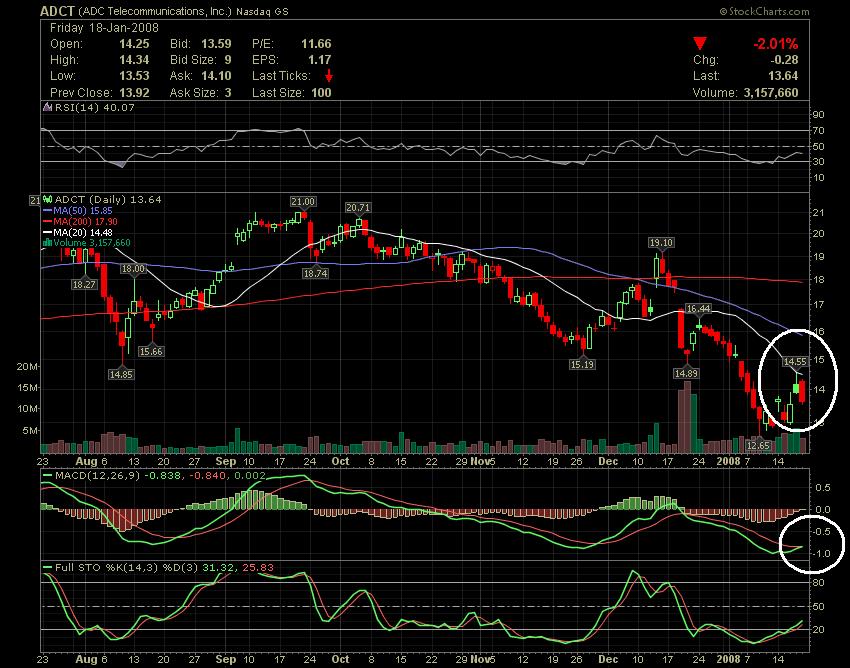Click the Ask Size value 3
This screenshot has width=850, height=668.
pos(228,93)
